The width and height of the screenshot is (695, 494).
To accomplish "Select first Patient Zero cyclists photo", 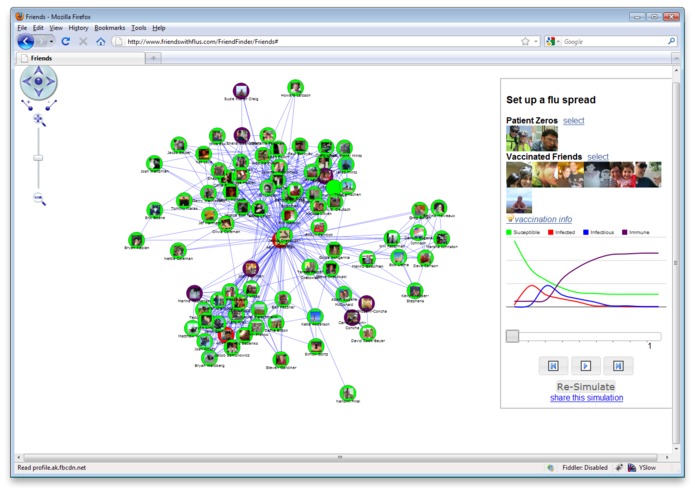I will (x=519, y=139).
